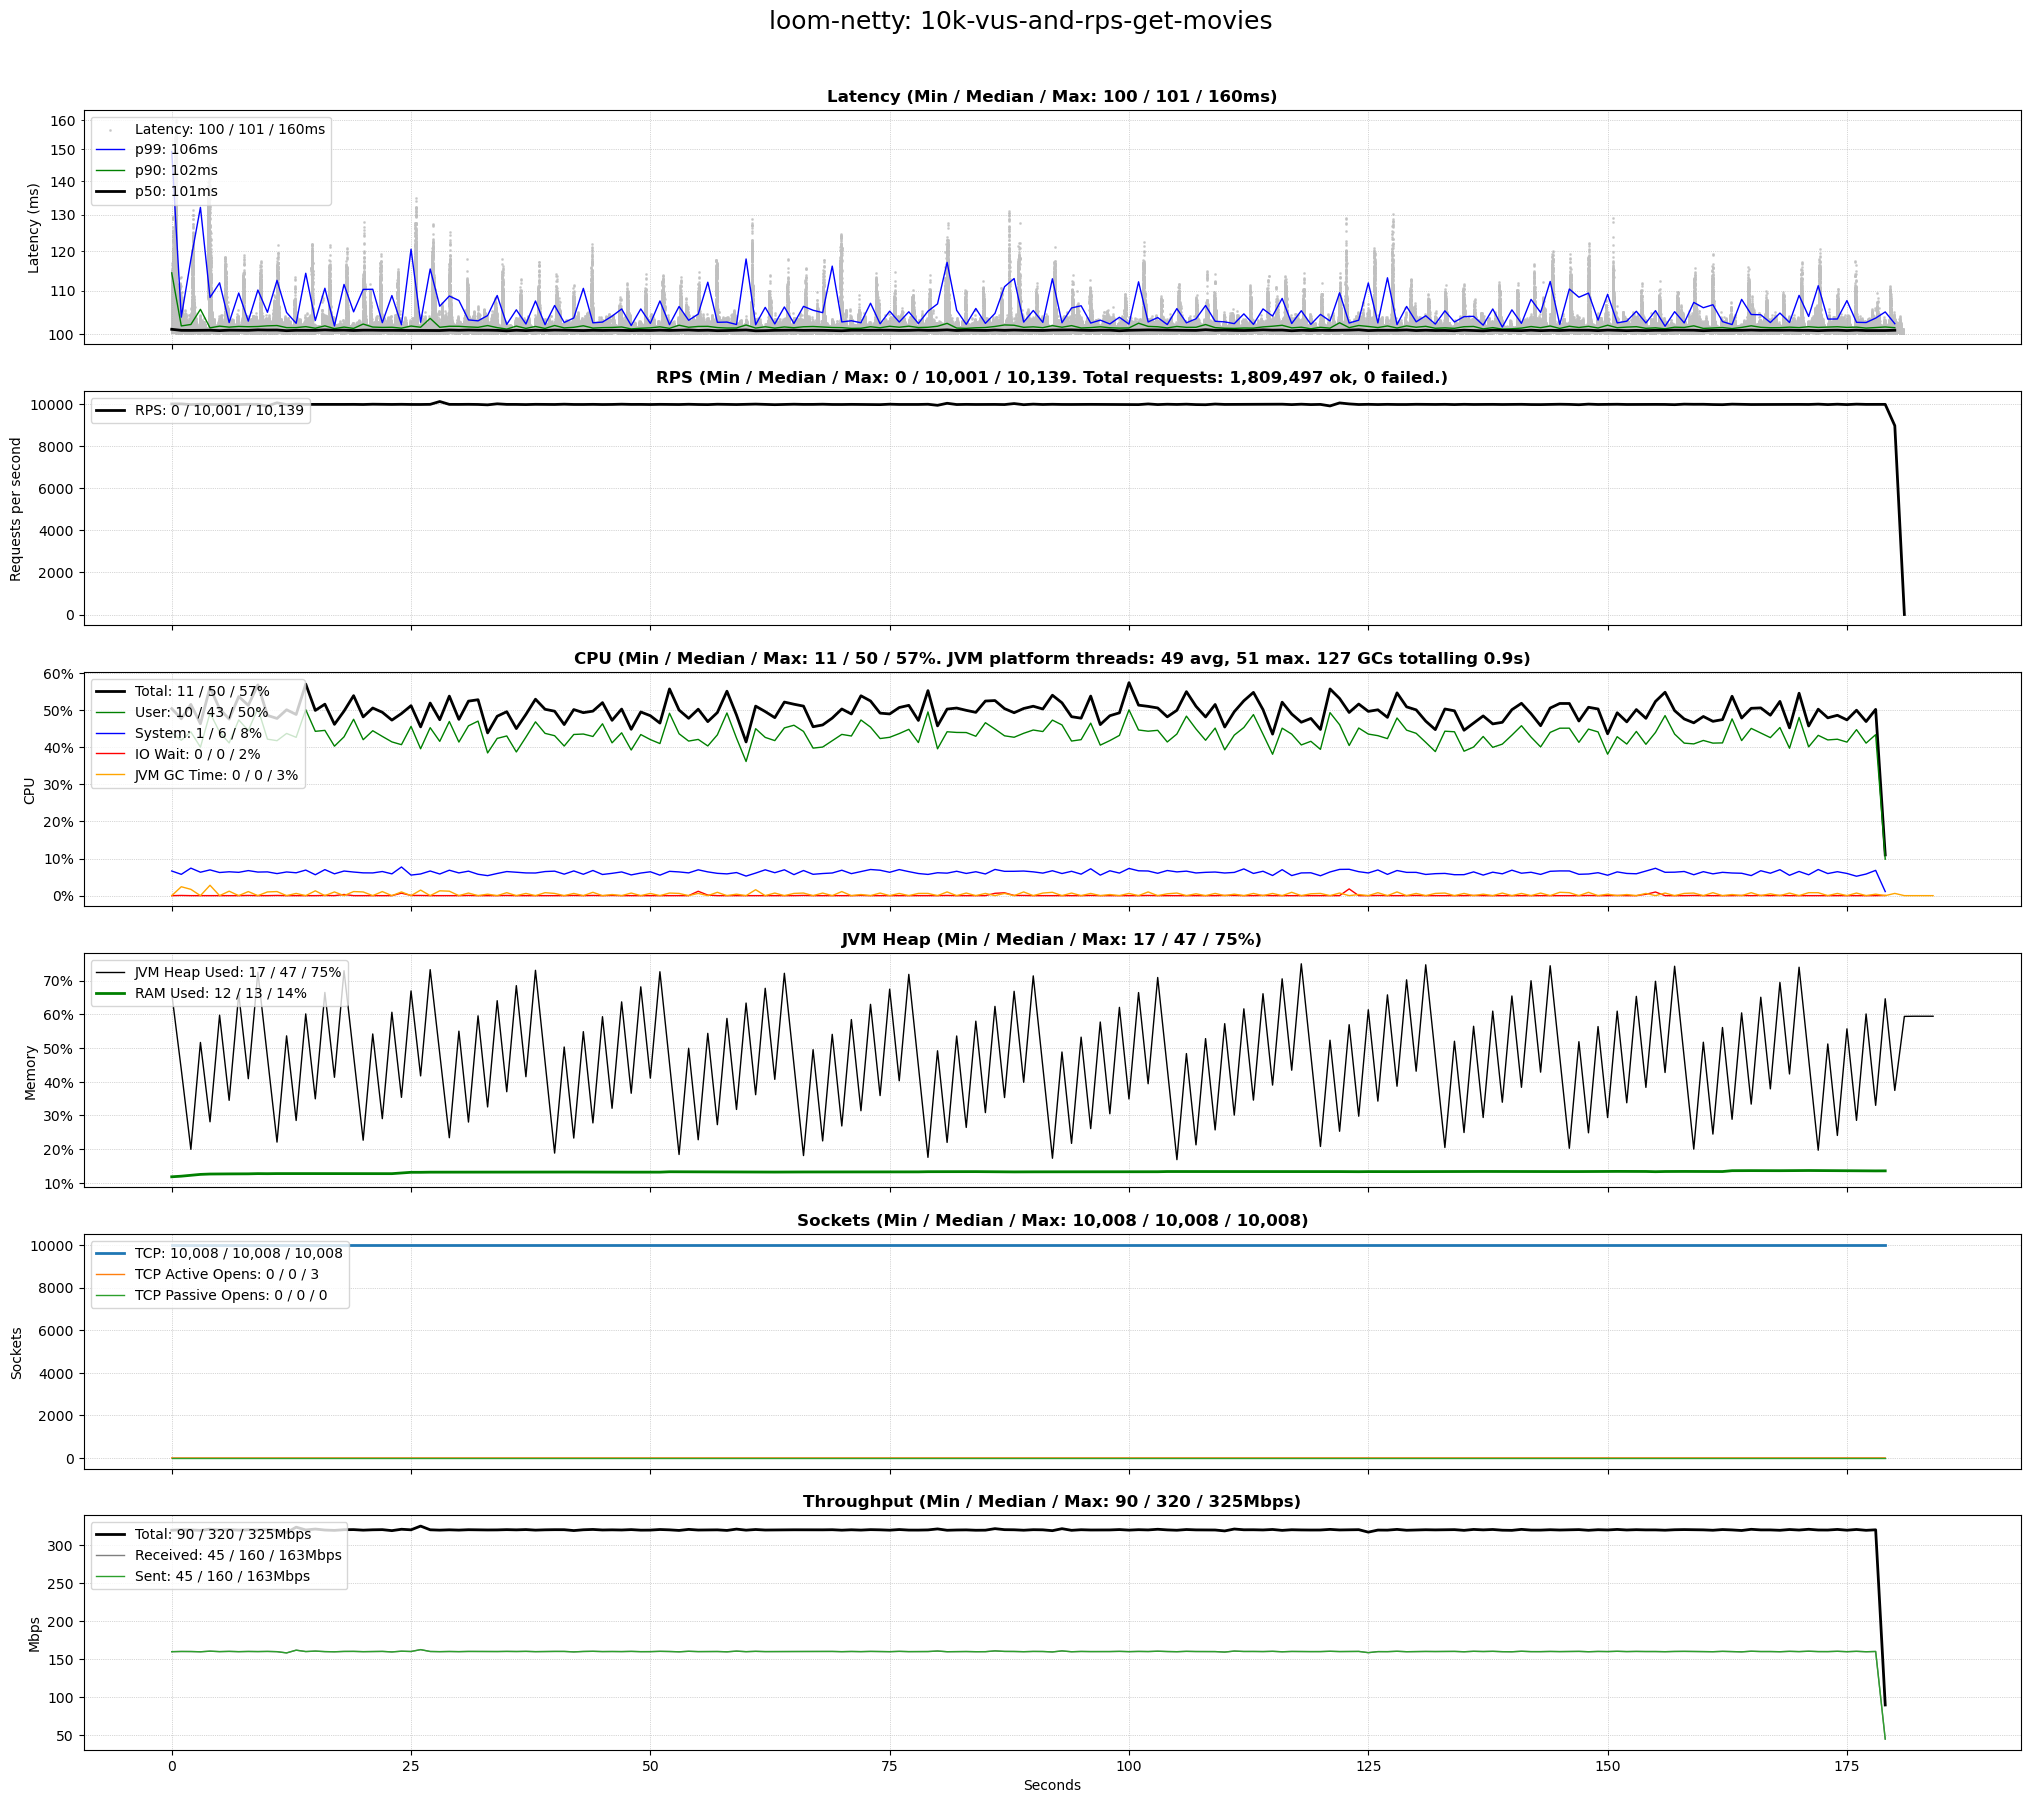Click the p99: 106ms legend entry
Viewport: 2031px width, 1803px height.
(176, 150)
